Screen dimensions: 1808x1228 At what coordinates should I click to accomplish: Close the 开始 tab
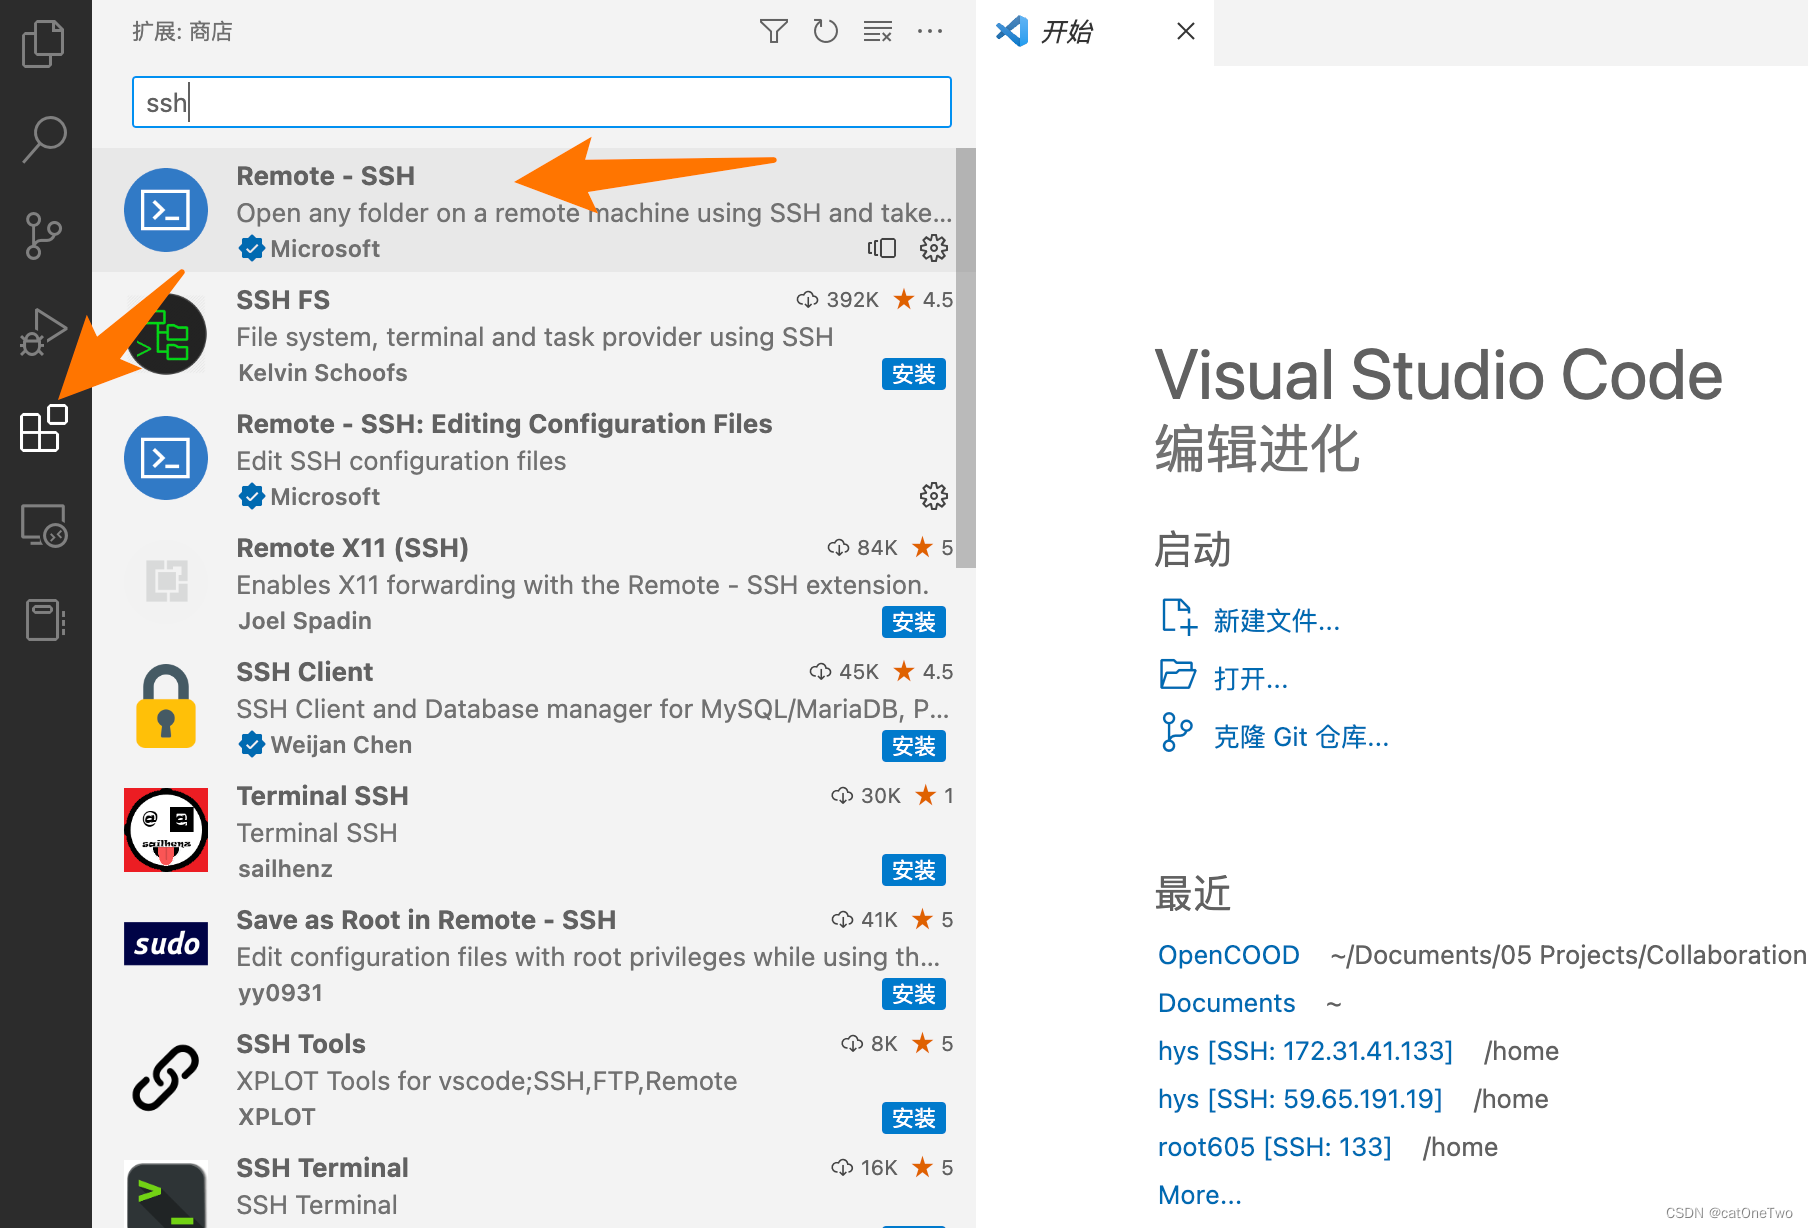[x=1186, y=31]
